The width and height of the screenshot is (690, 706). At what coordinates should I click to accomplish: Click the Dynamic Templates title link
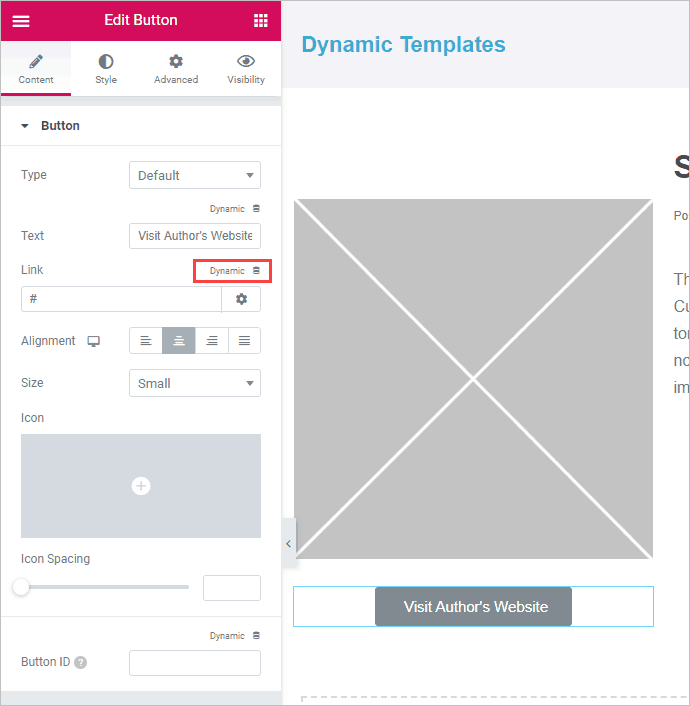tap(403, 44)
